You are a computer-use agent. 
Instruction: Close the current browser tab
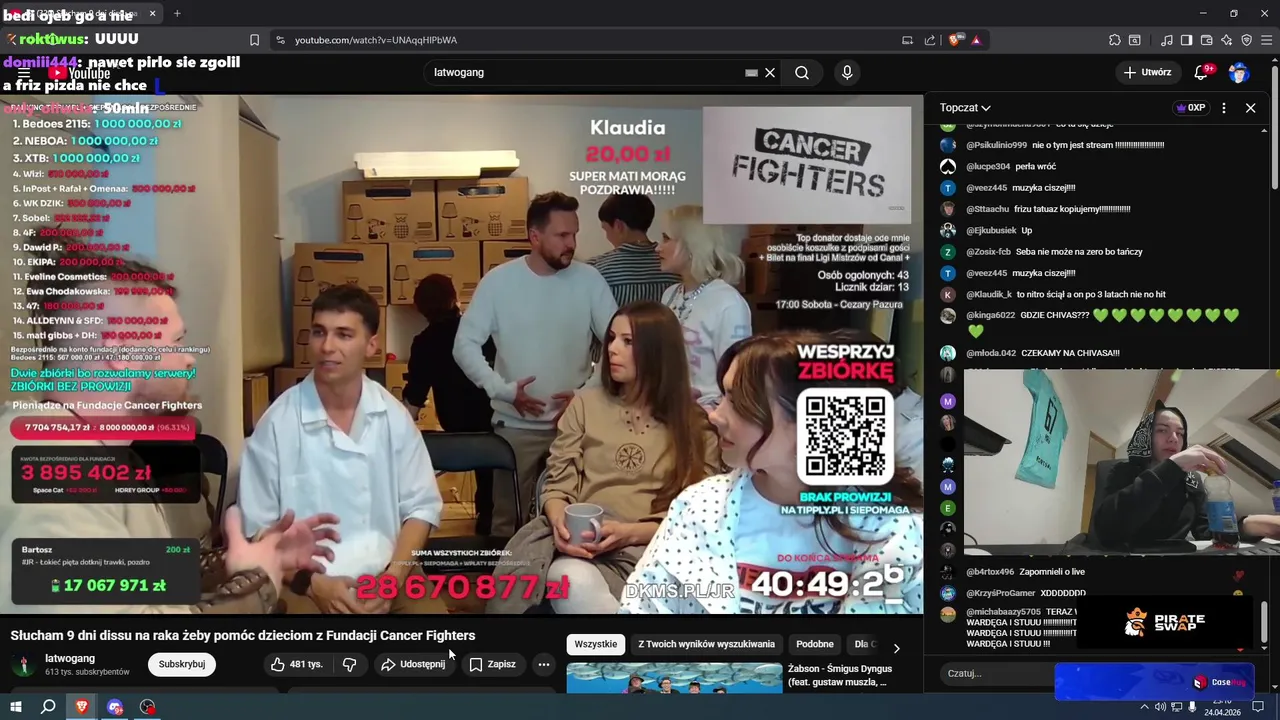tap(152, 14)
